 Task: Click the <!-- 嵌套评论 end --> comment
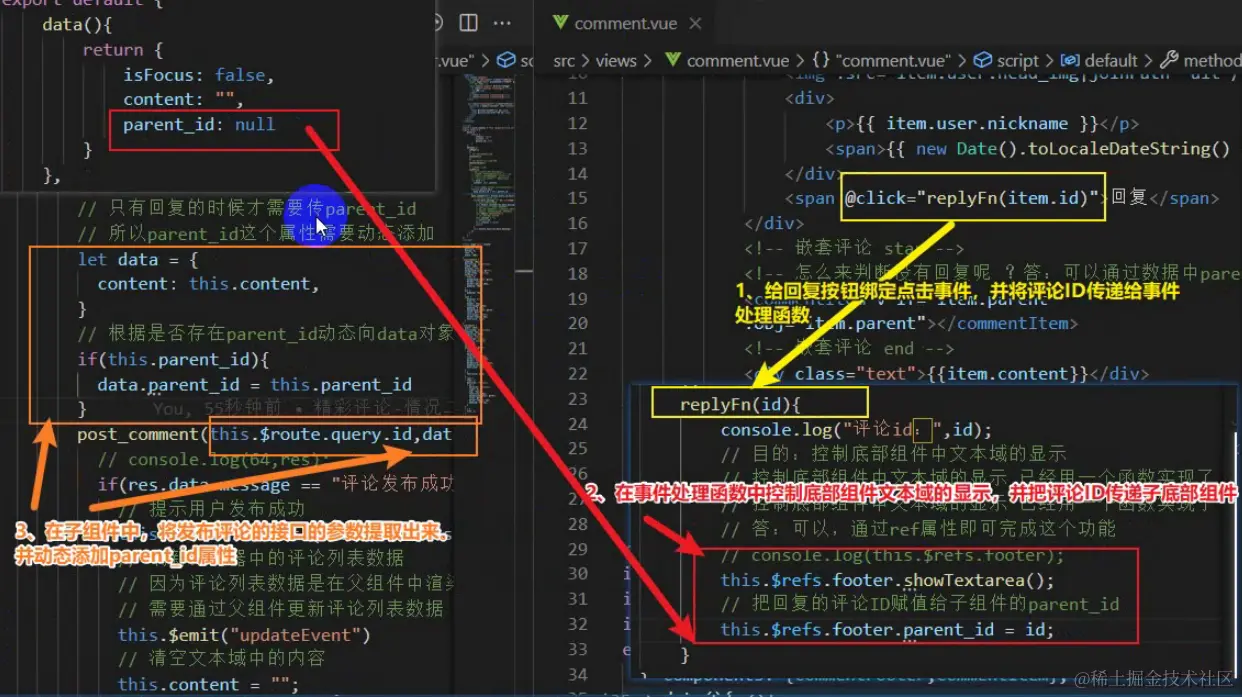(848, 348)
